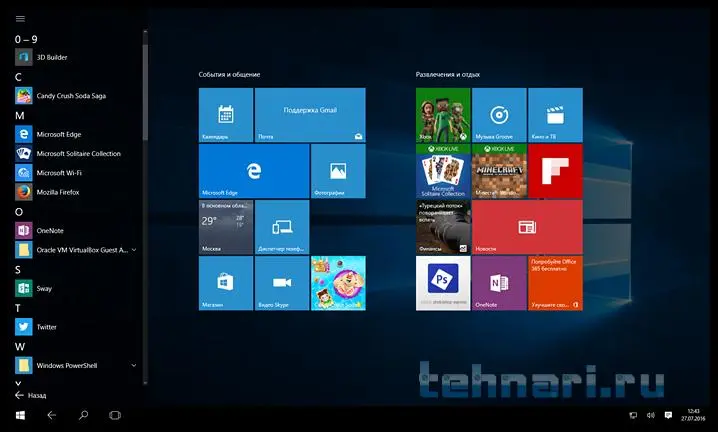718x432 pixels.
Task: Open the Oracle VM VirtualBox folder icon
Action: click(x=23, y=250)
